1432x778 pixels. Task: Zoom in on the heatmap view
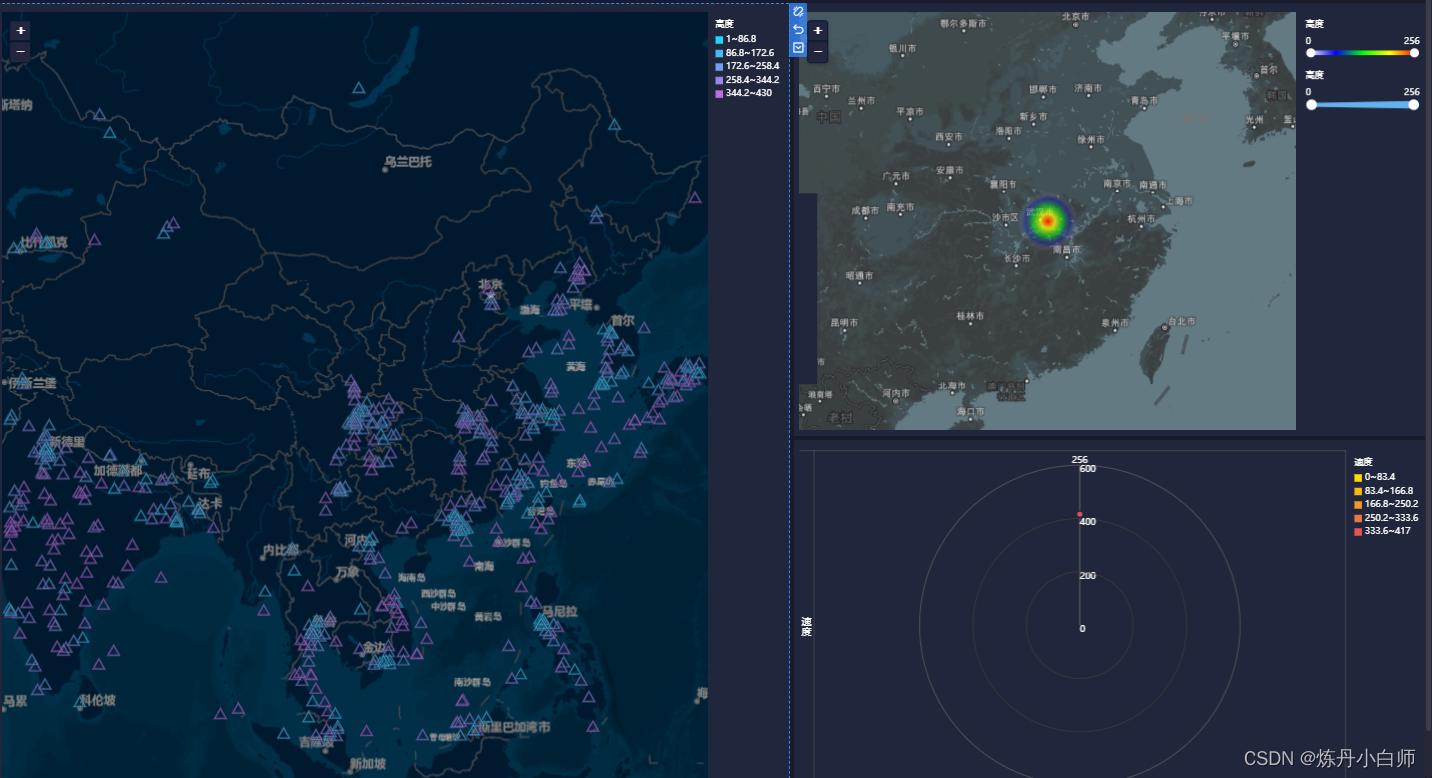click(x=817, y=30)
